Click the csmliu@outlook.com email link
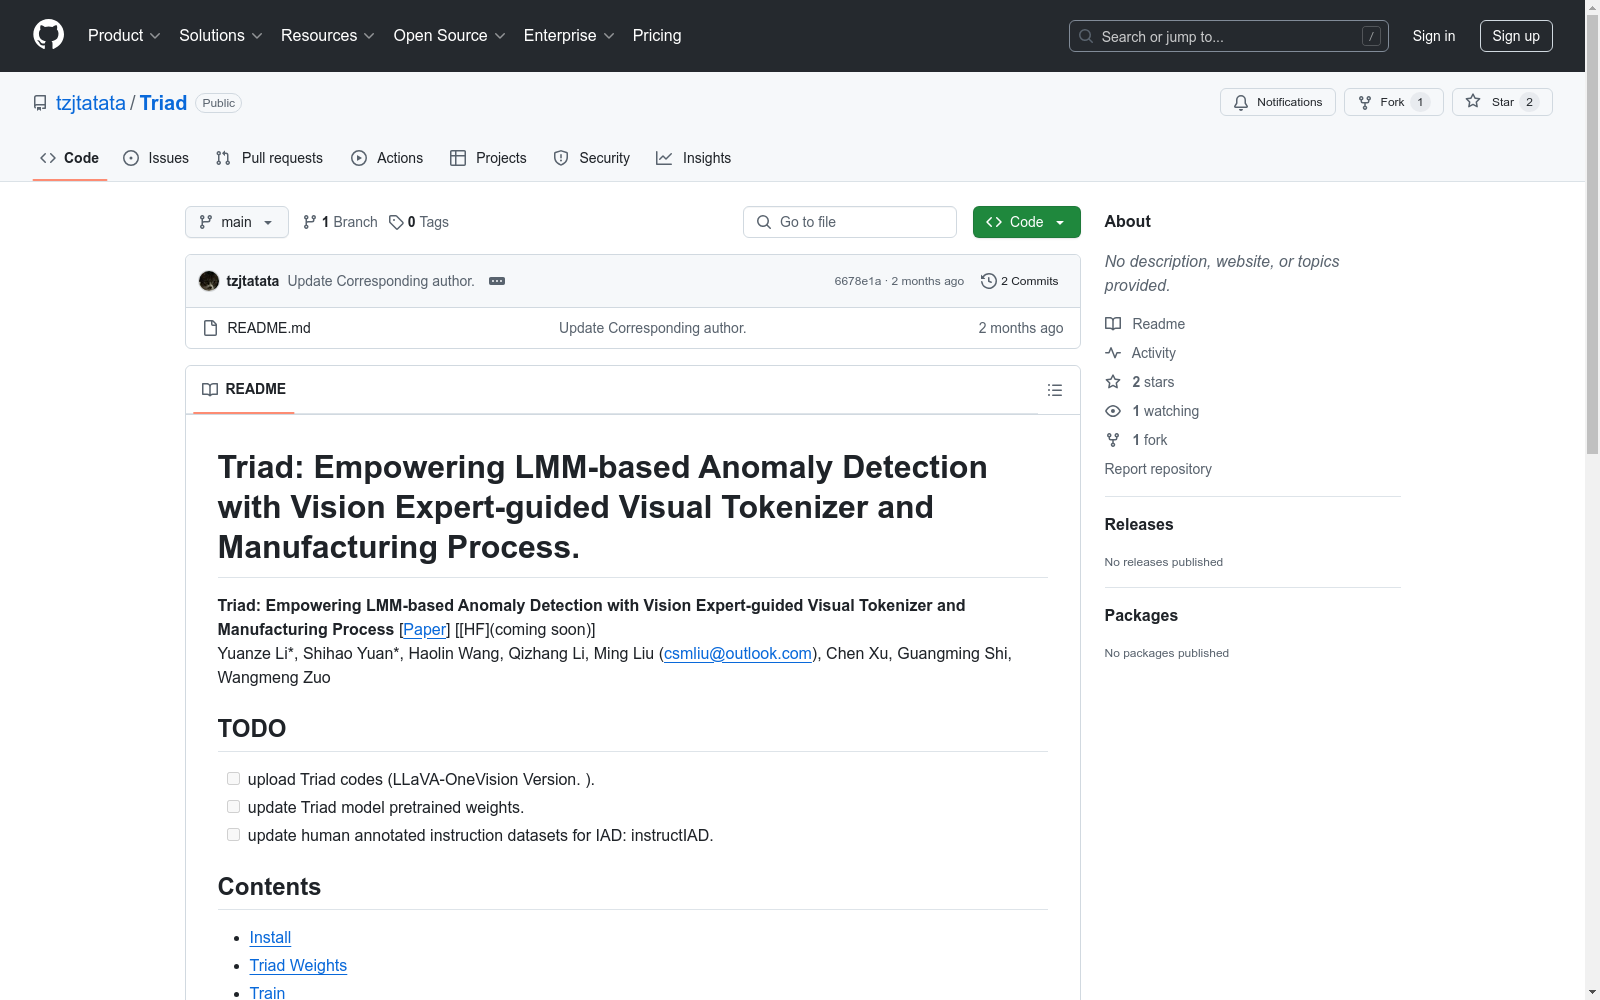 point(738,653)
